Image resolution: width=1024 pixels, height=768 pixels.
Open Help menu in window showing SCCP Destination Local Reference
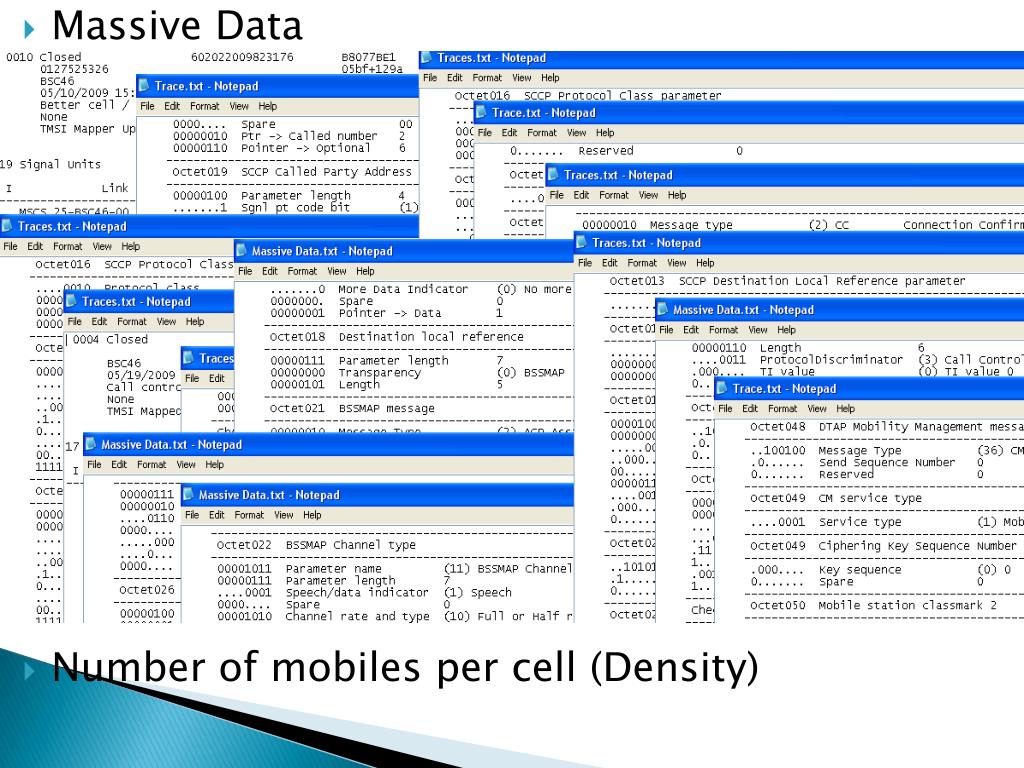[x=705, y=263]
